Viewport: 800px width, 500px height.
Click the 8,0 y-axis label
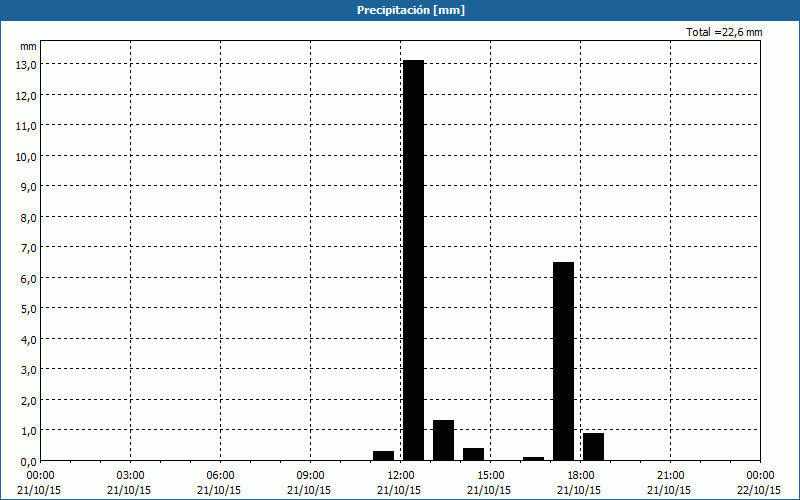tap(29, 217)
